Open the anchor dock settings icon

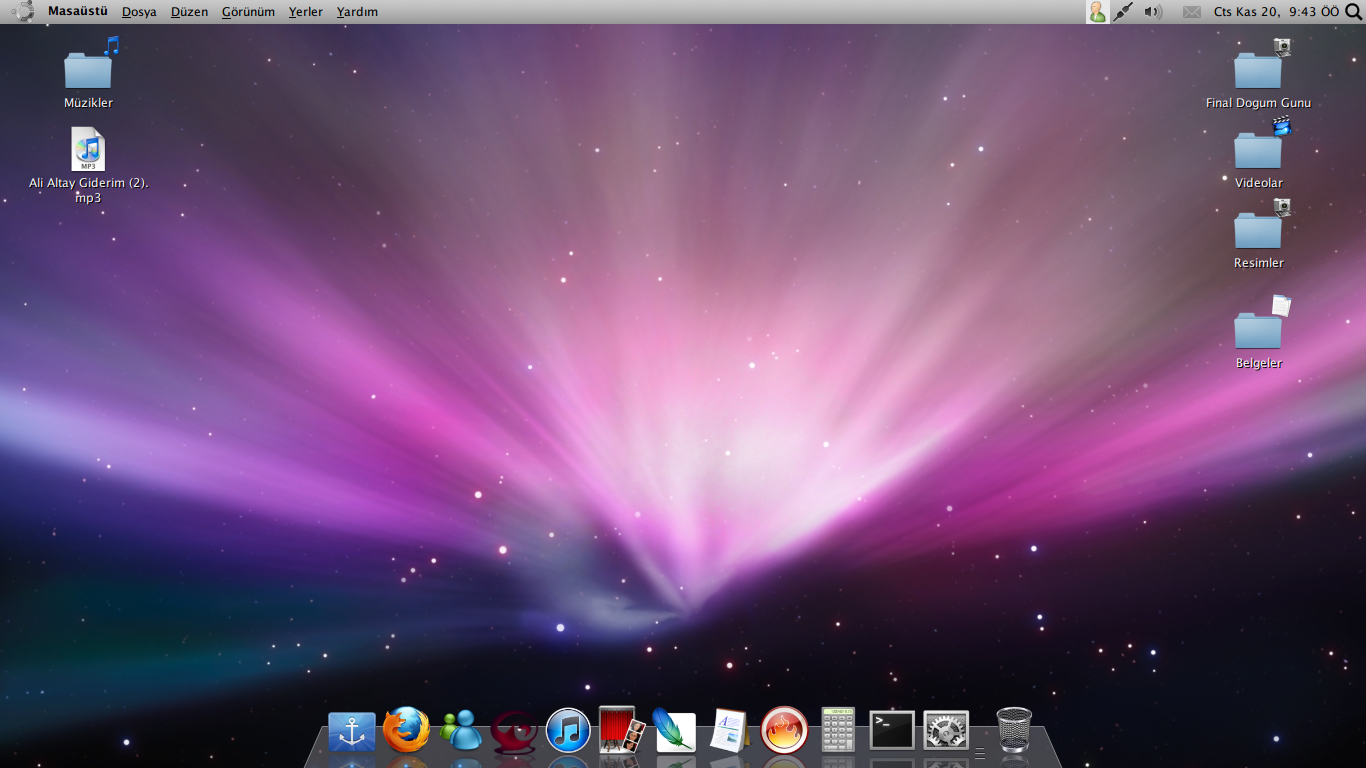pos(352,732)
